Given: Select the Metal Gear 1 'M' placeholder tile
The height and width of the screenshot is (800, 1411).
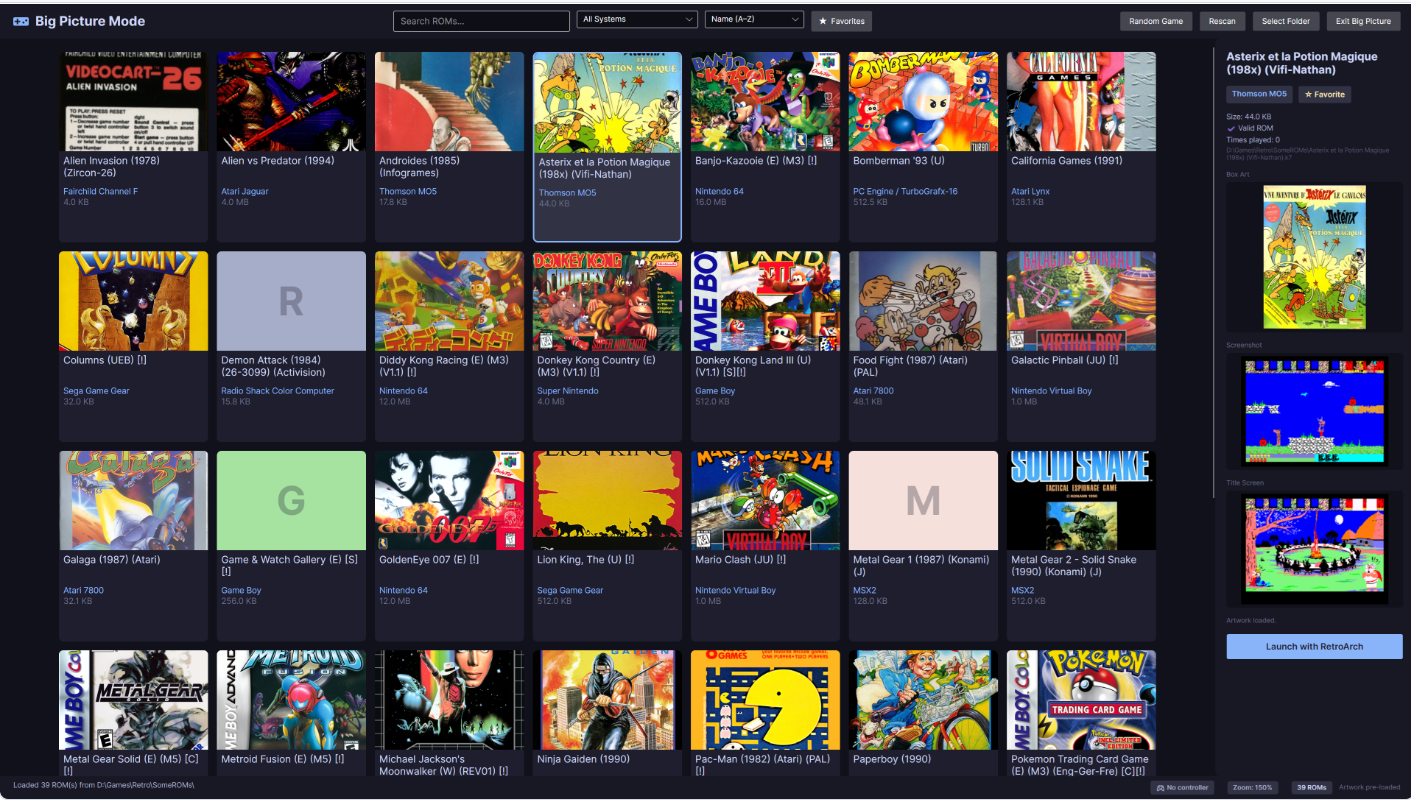Looking at the screenshot, I should 923,500.
